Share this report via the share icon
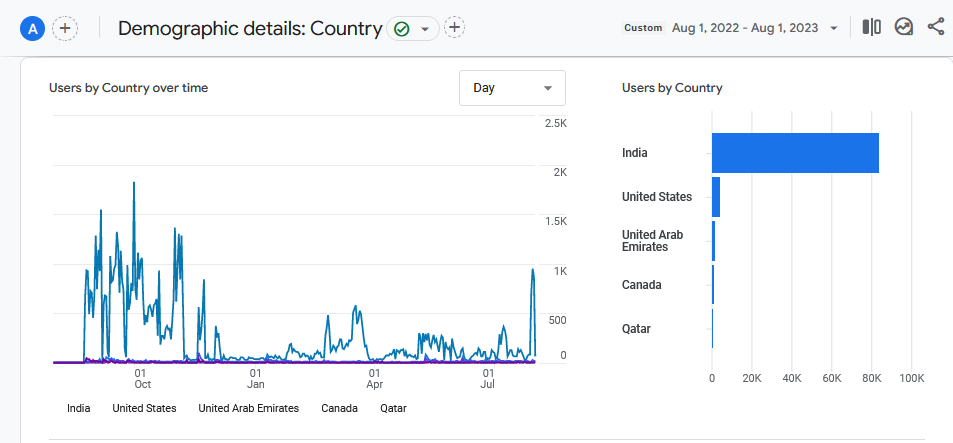 coord(936,28)
